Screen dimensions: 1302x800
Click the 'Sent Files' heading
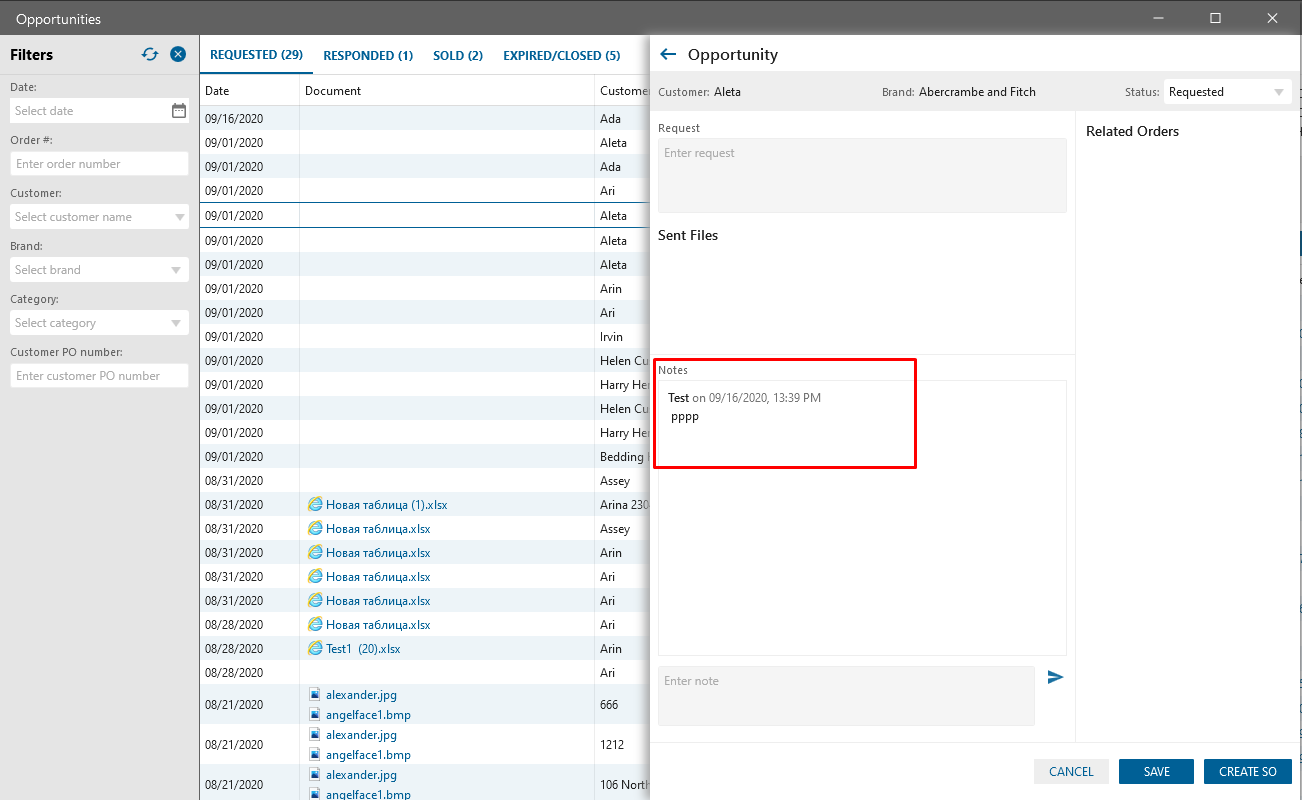point(688,235)
